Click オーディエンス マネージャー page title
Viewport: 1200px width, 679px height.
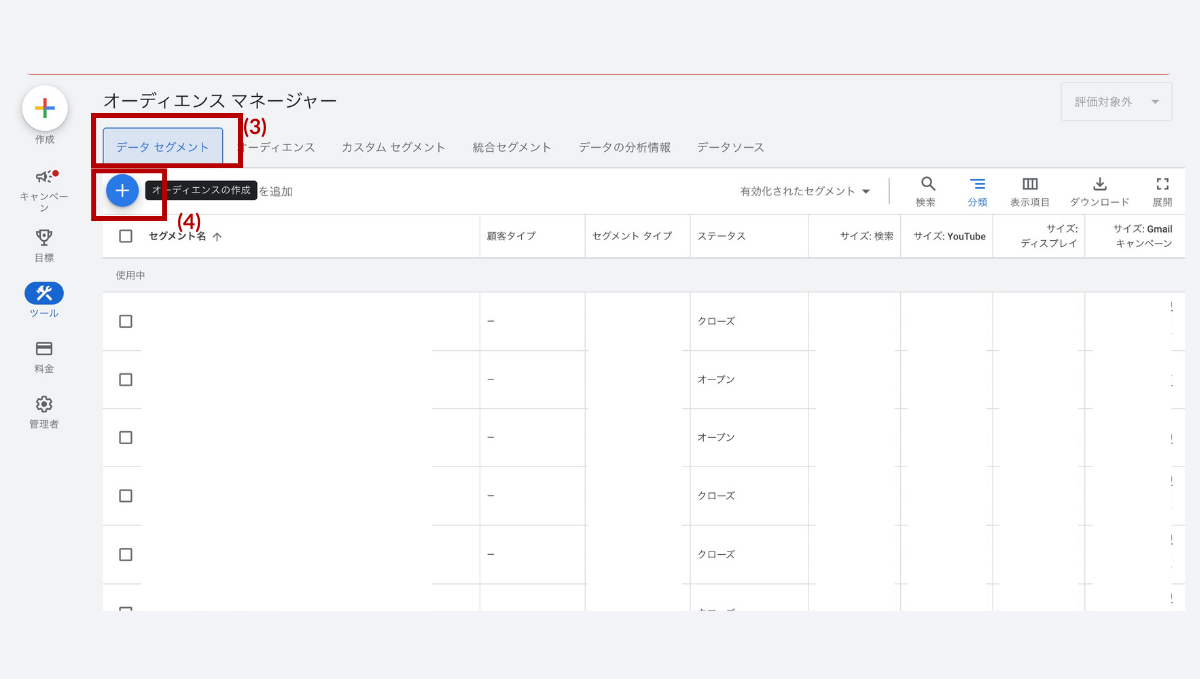click(220, 101)
